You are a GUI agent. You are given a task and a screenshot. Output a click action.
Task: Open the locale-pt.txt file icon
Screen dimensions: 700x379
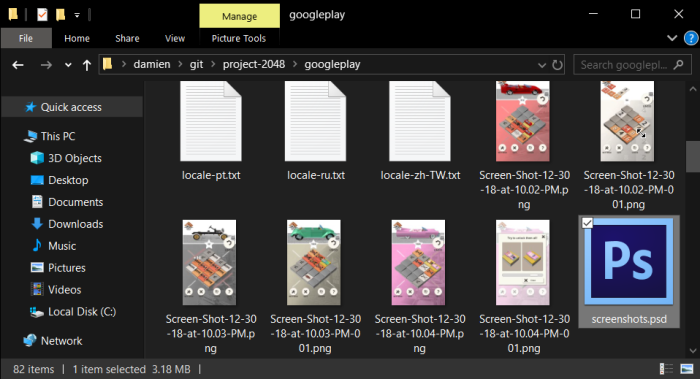click(x=211, y=121)
